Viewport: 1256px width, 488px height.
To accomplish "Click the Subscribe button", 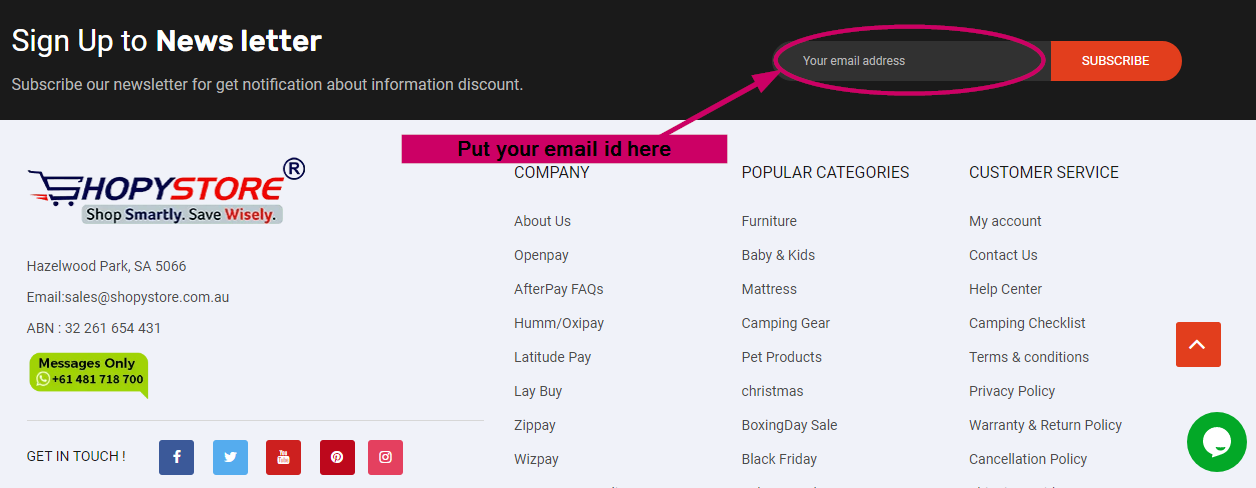I will click(1115, 61).
